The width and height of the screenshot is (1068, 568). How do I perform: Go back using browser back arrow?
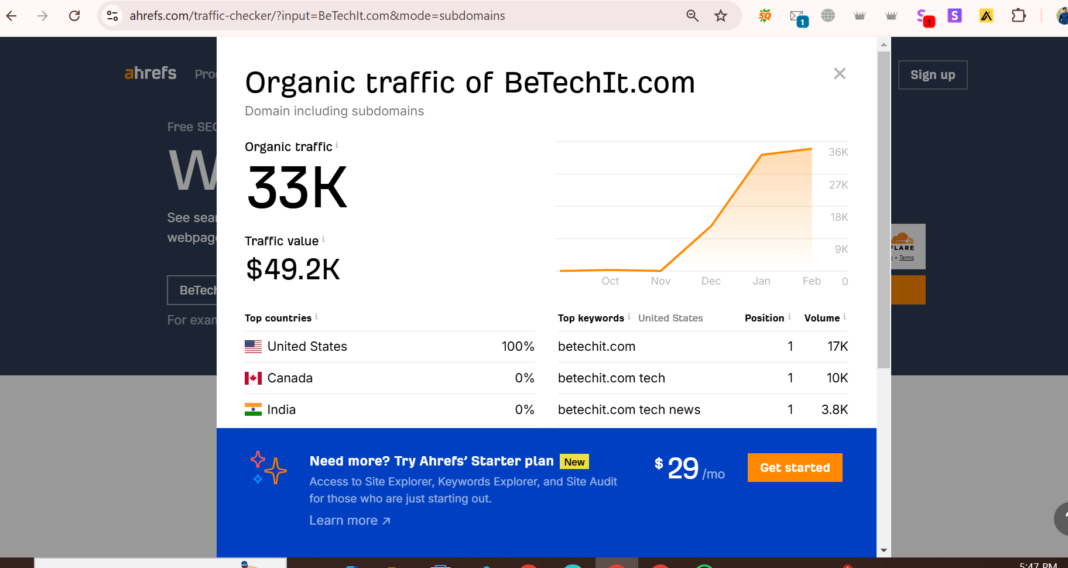tap(12, 16)
